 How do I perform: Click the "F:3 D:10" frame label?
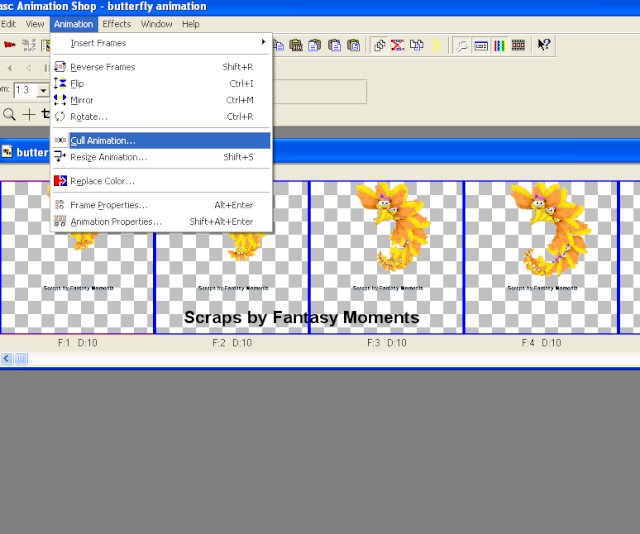pos(387,343)
